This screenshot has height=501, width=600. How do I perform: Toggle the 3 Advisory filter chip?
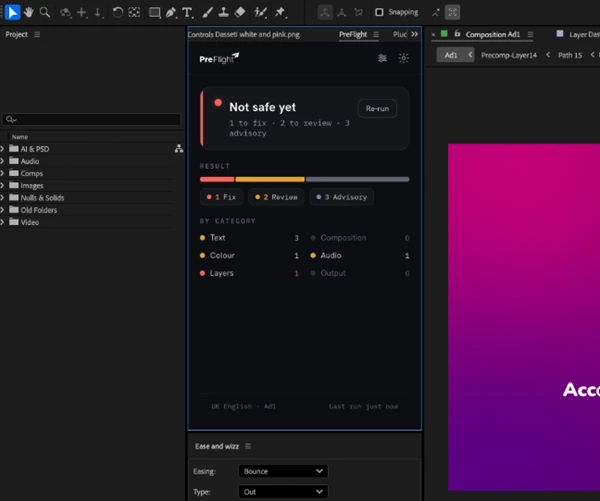(342, 197)
